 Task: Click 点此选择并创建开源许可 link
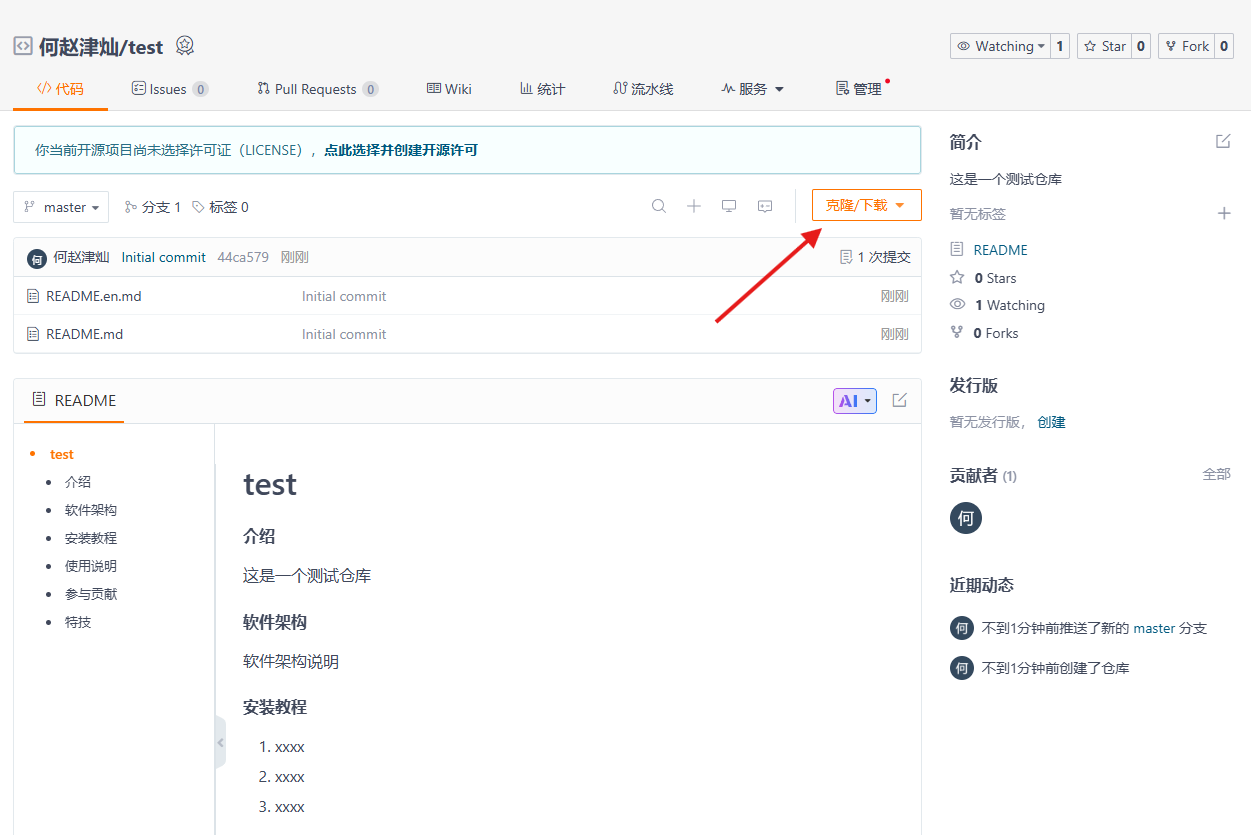pyautogui.click(x=401, y=150)
